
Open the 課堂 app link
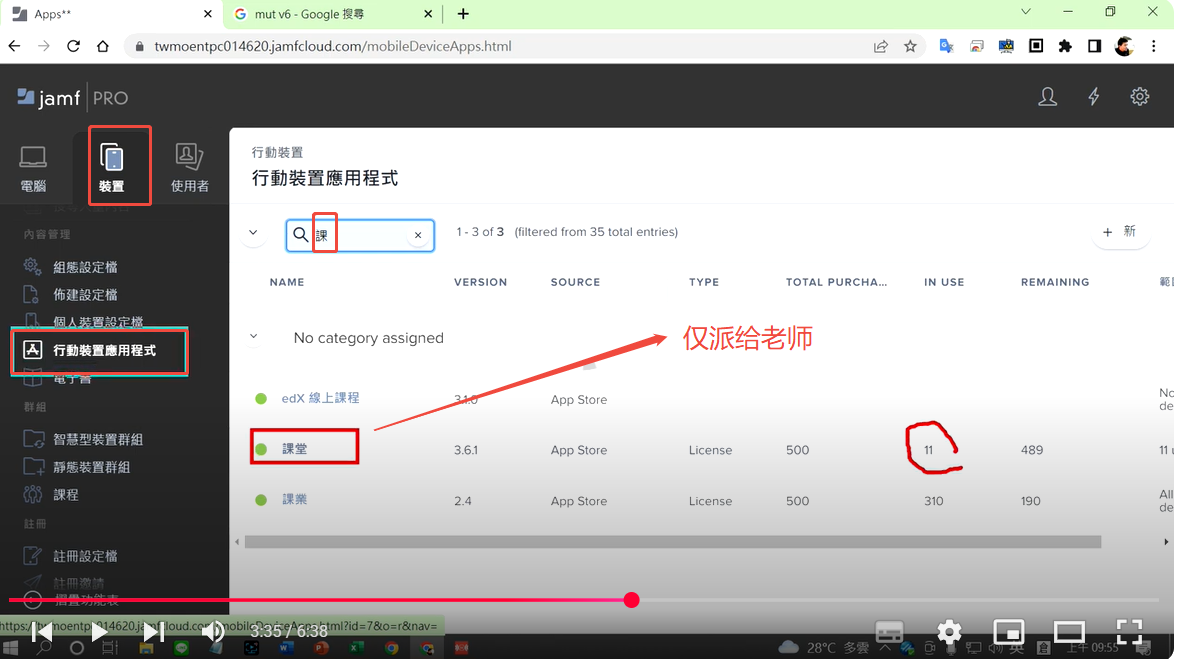click(295, 449)
